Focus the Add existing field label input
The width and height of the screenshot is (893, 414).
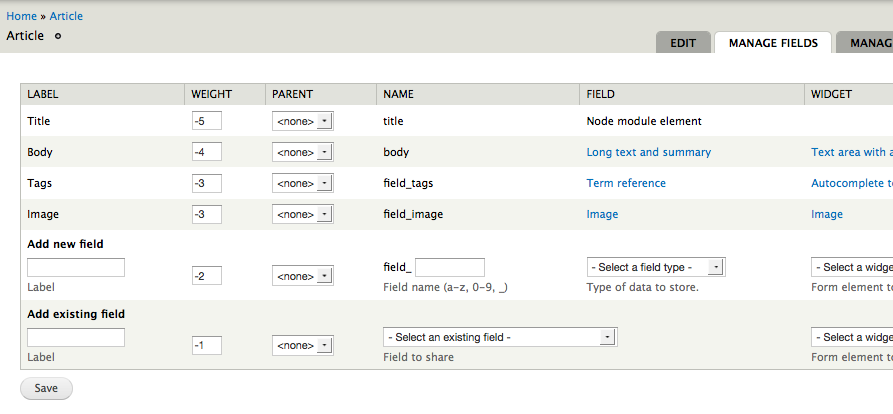tap(76, 337)
